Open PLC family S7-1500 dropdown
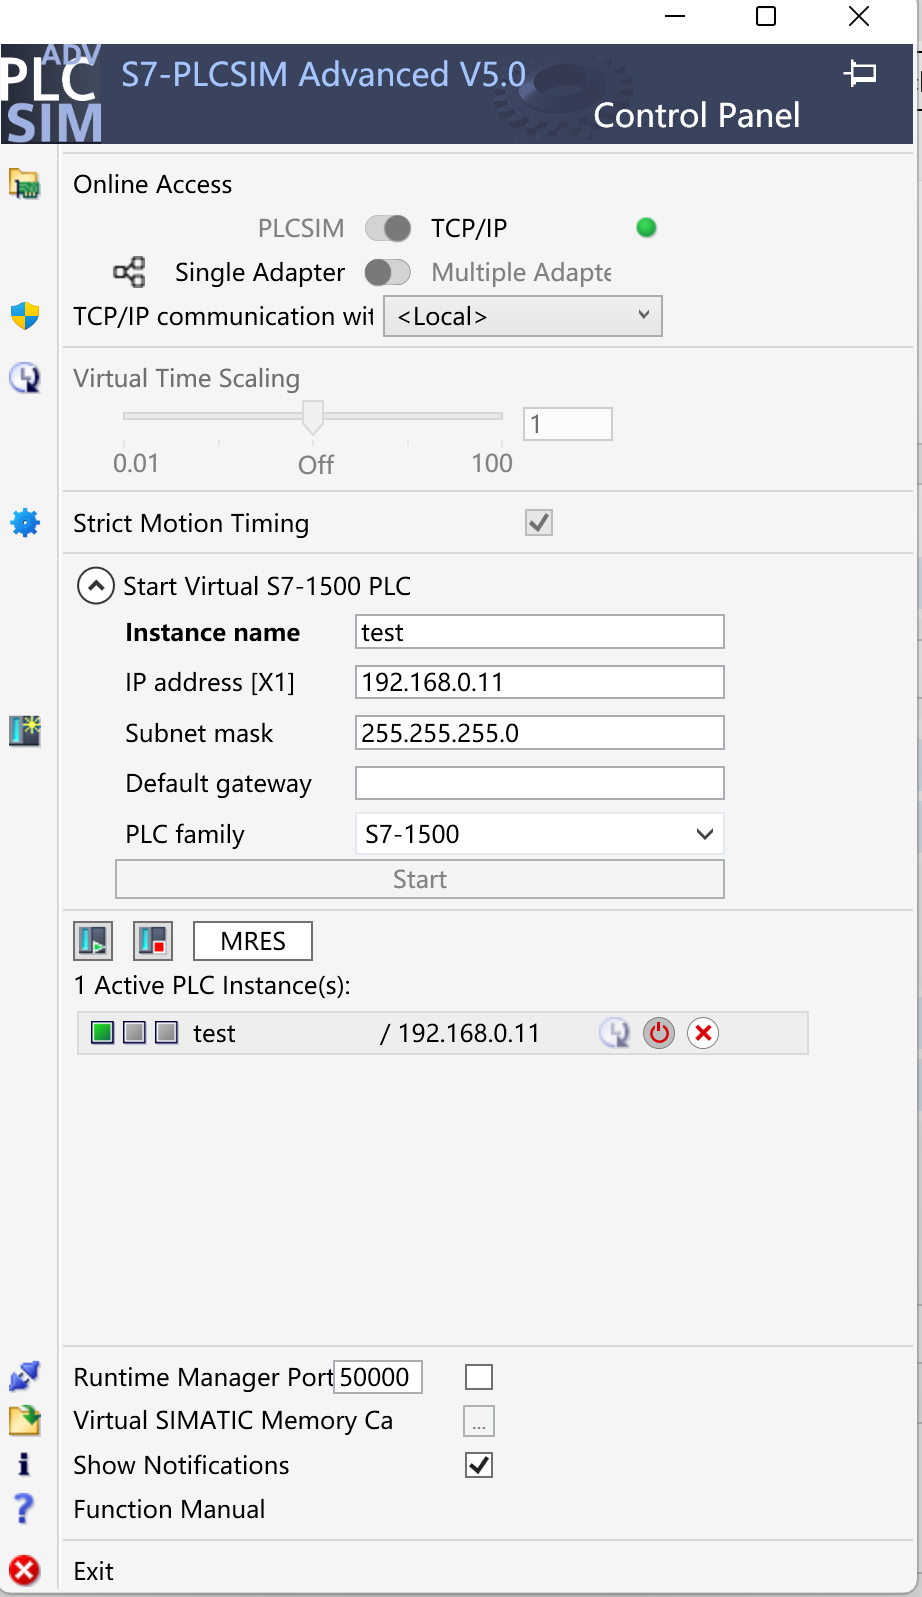Image resolution: width=922 pixels, height=1597 pixels. (x=540, y=834)
